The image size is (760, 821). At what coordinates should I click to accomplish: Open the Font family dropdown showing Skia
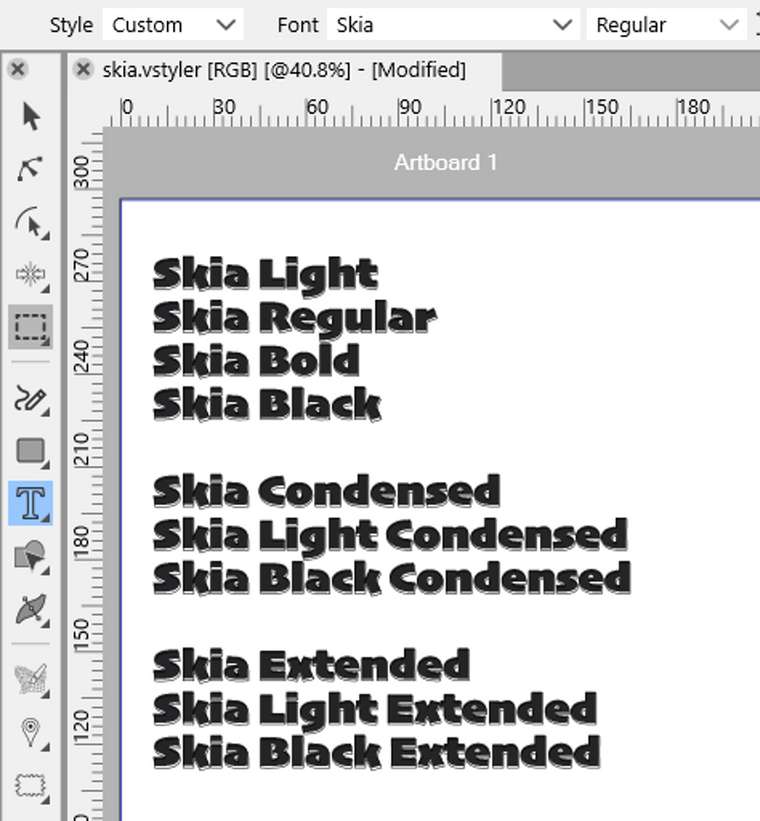(453, 25)
